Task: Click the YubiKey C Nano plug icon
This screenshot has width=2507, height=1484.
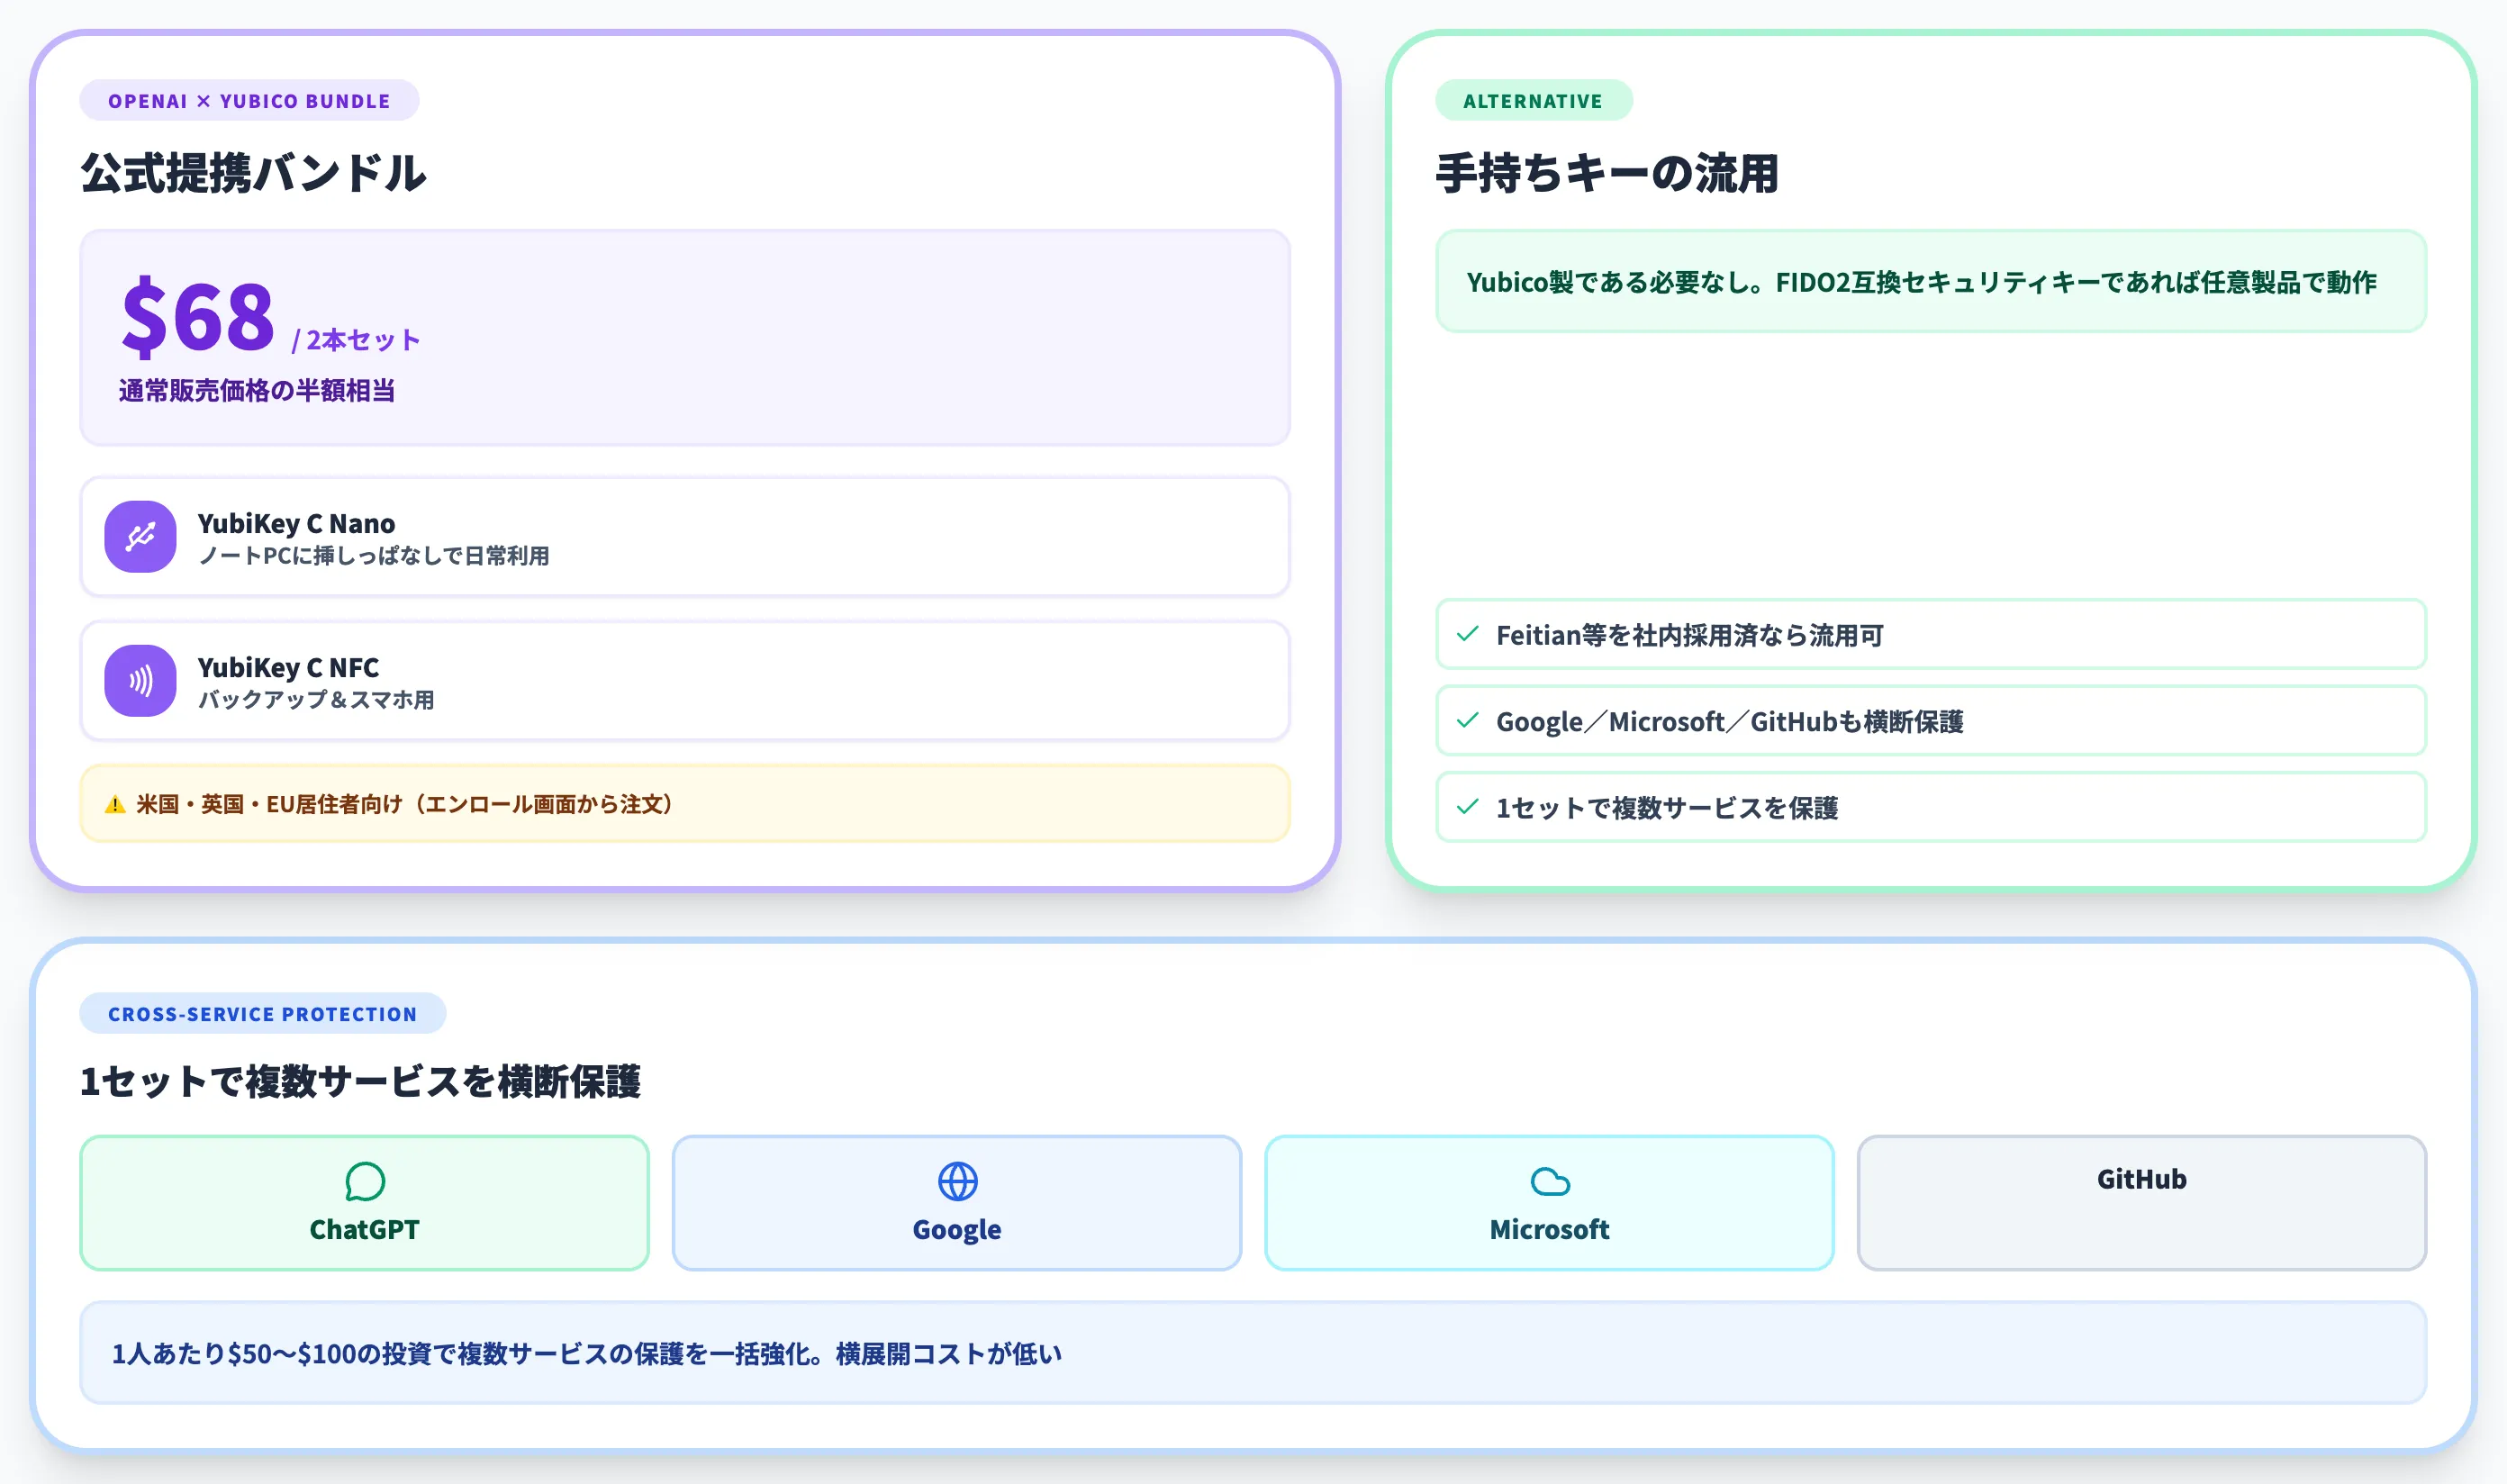Action: pyautogui.click(x=140, y=537)
